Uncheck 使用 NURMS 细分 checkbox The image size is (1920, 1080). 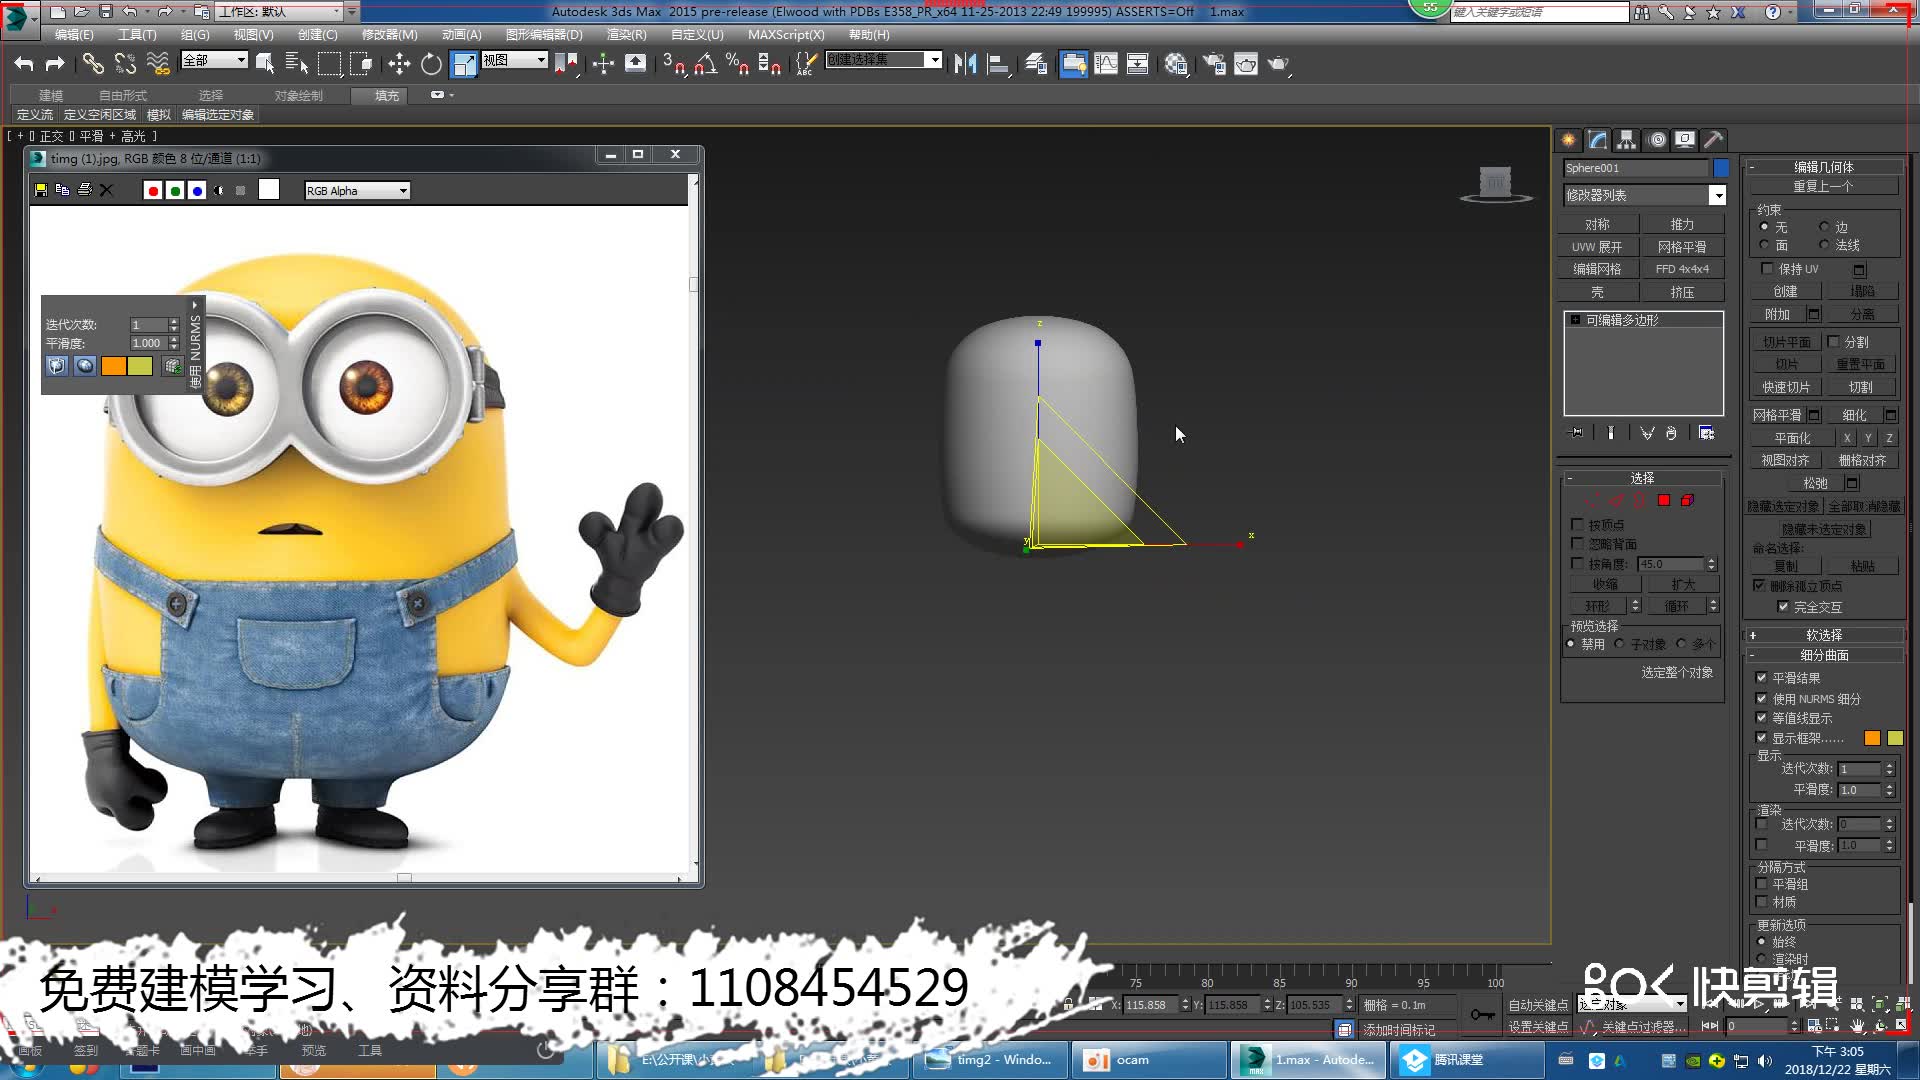[1761, 698]
